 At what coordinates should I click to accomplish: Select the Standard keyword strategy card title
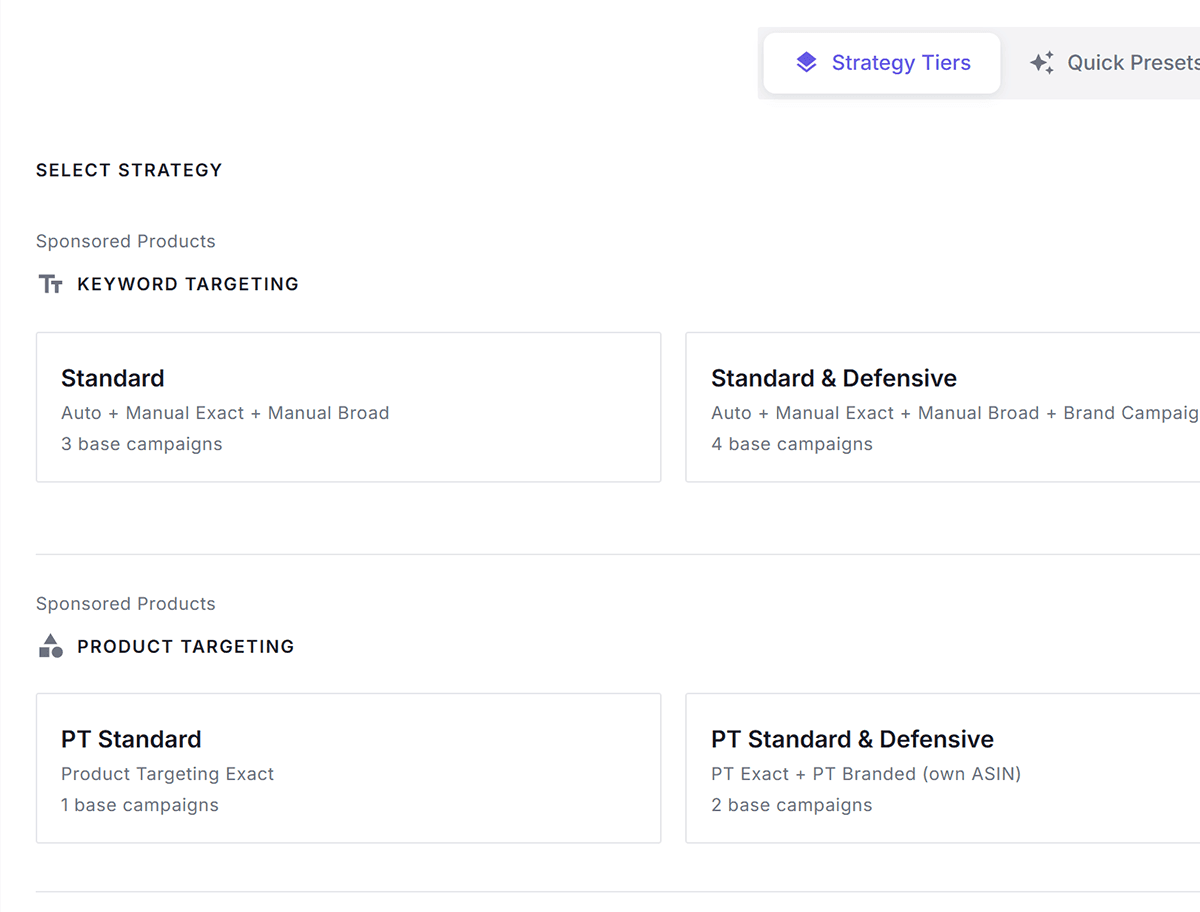[x=112, y=378]
